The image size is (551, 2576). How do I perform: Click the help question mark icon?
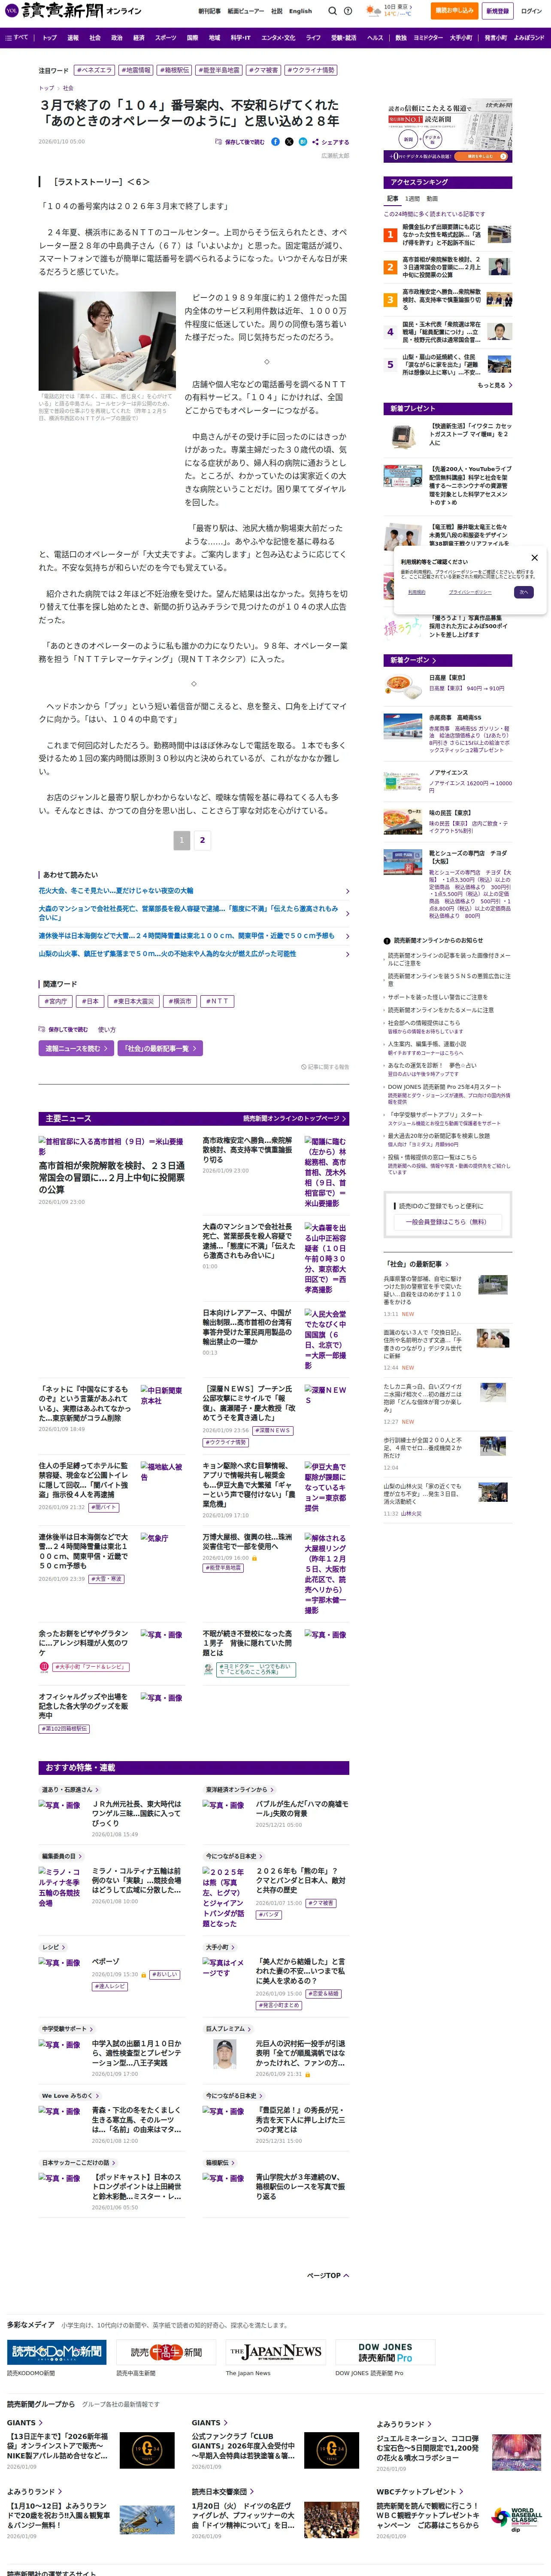point(348,11)
